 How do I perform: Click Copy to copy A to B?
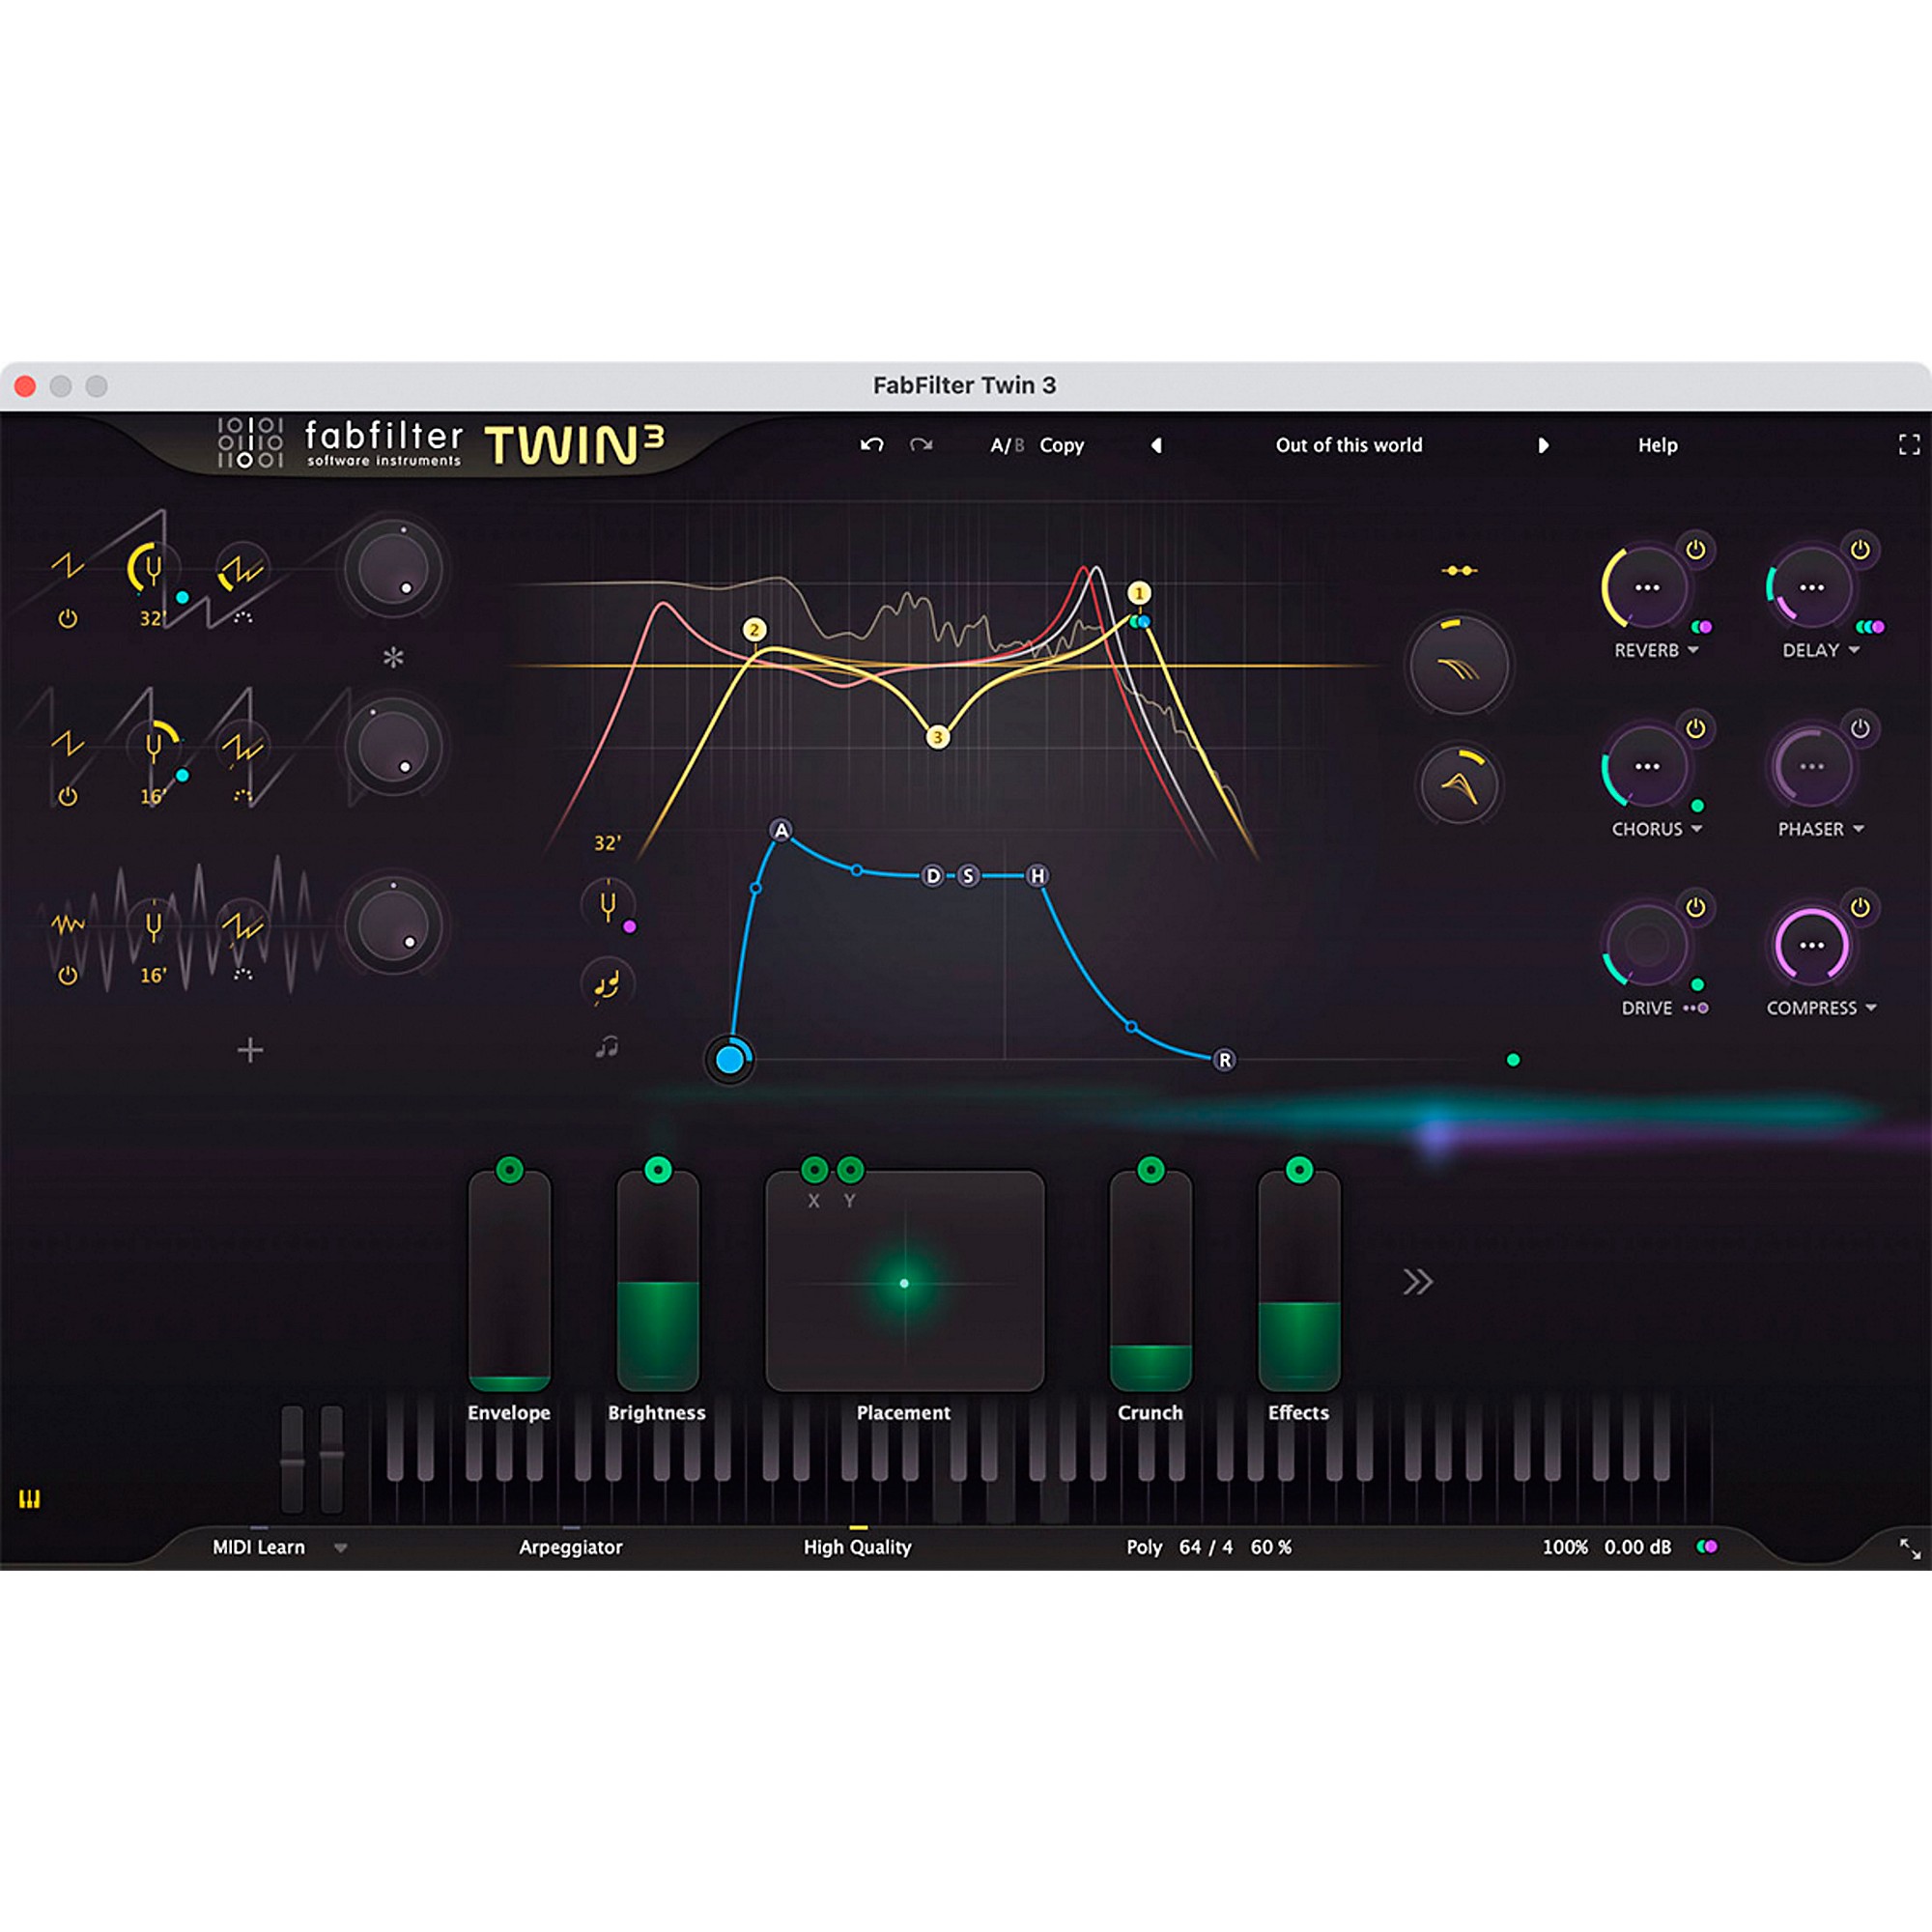pos(1062,445)
